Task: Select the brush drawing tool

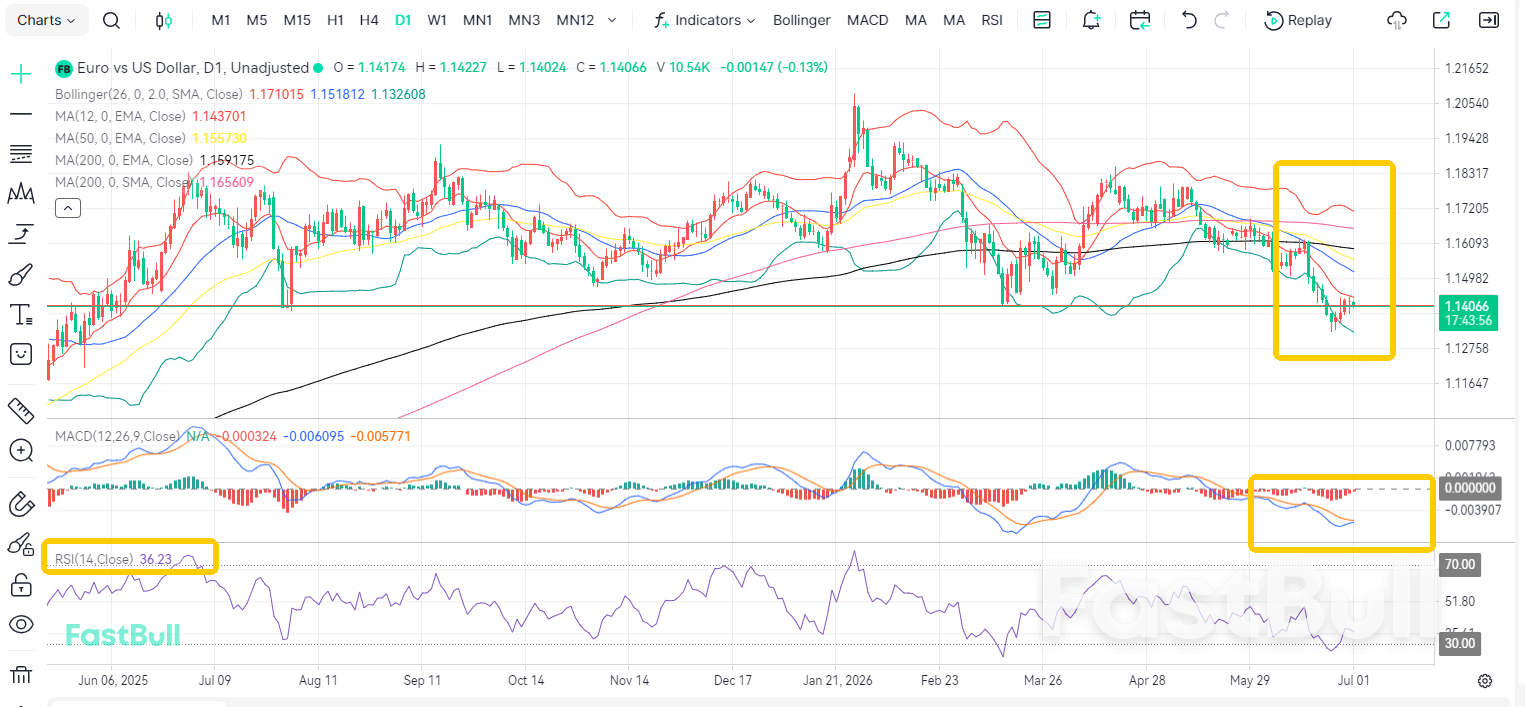Action: [x=21, y=274]
